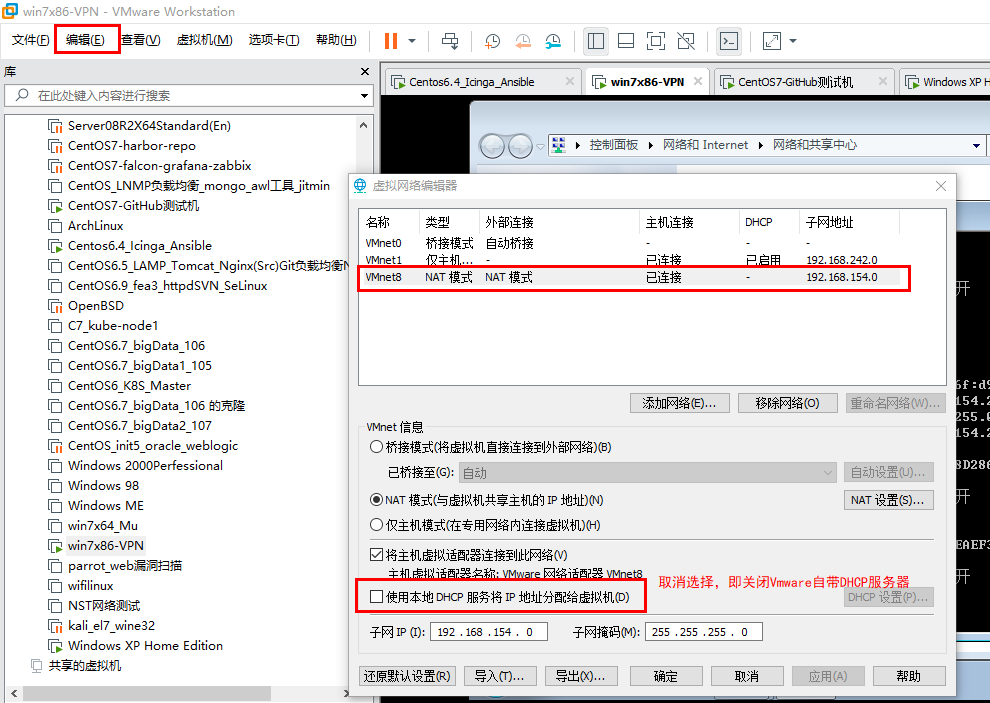Take a snapshot with the clock-plus icon
The height and width of the screenshot is (703, 990).
492,41
